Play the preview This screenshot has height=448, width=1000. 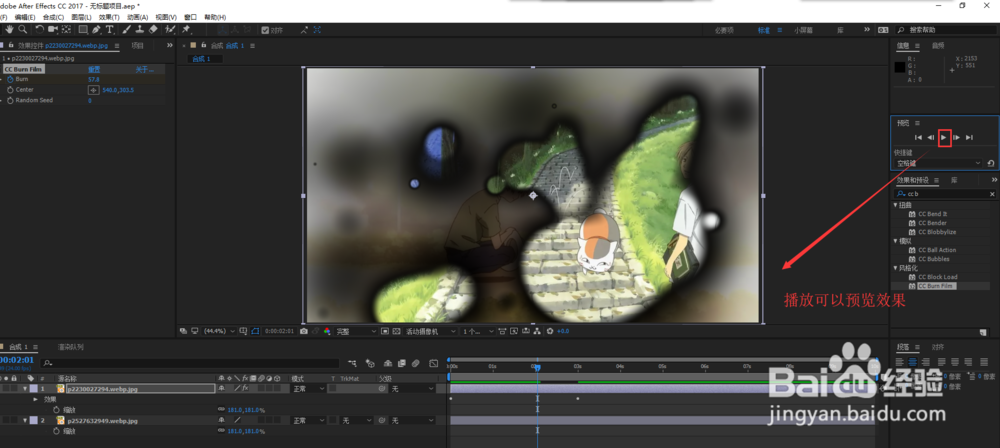click(944, 137)
